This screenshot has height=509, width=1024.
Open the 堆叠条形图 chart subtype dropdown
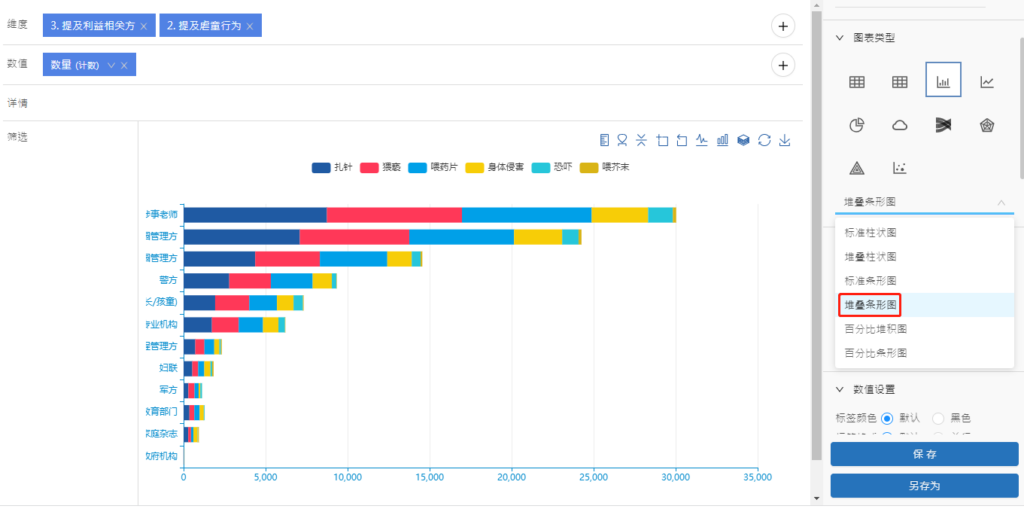pyautogui.click(x=924, y=202)
